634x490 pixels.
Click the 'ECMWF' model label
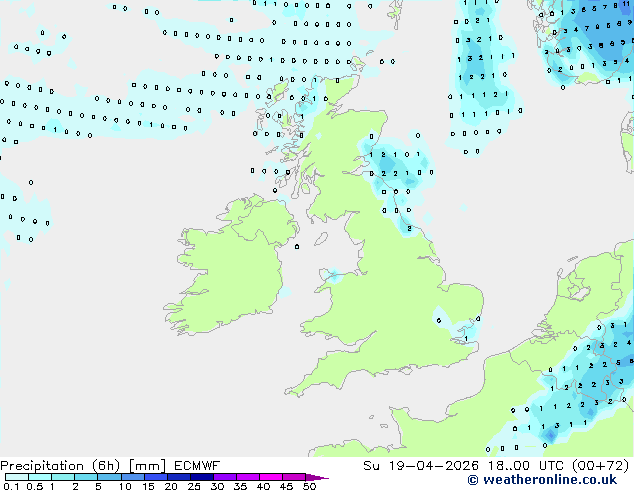[197, 465]
